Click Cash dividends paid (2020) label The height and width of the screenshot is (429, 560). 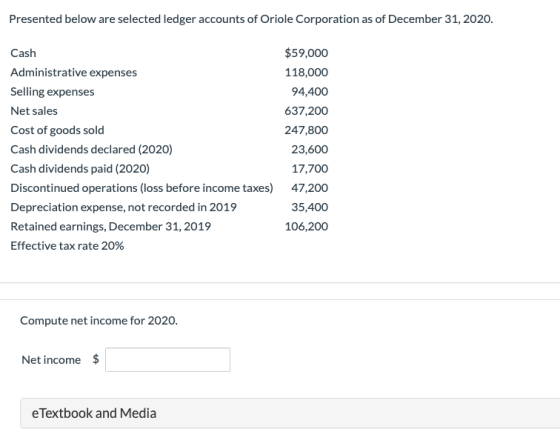point(80,169)
